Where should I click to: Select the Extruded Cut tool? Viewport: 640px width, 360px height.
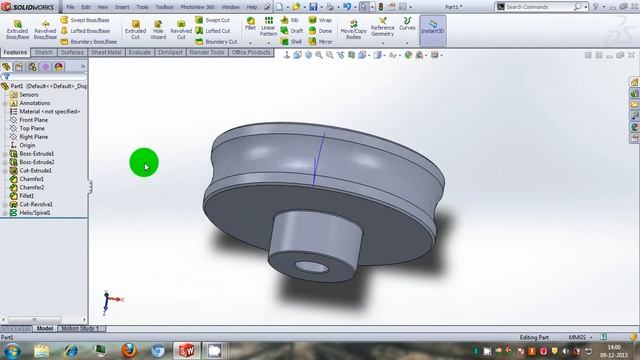click(x=136, y=30)
